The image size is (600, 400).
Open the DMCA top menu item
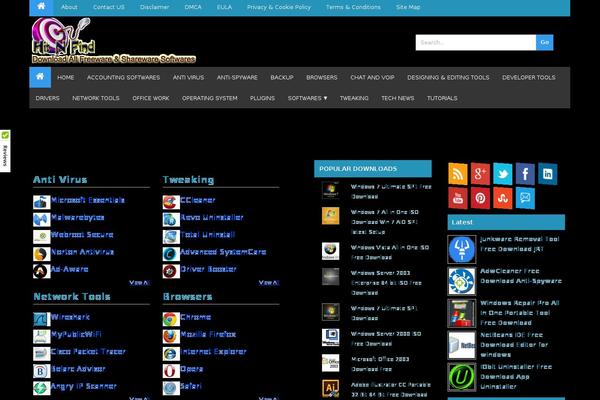193,7
